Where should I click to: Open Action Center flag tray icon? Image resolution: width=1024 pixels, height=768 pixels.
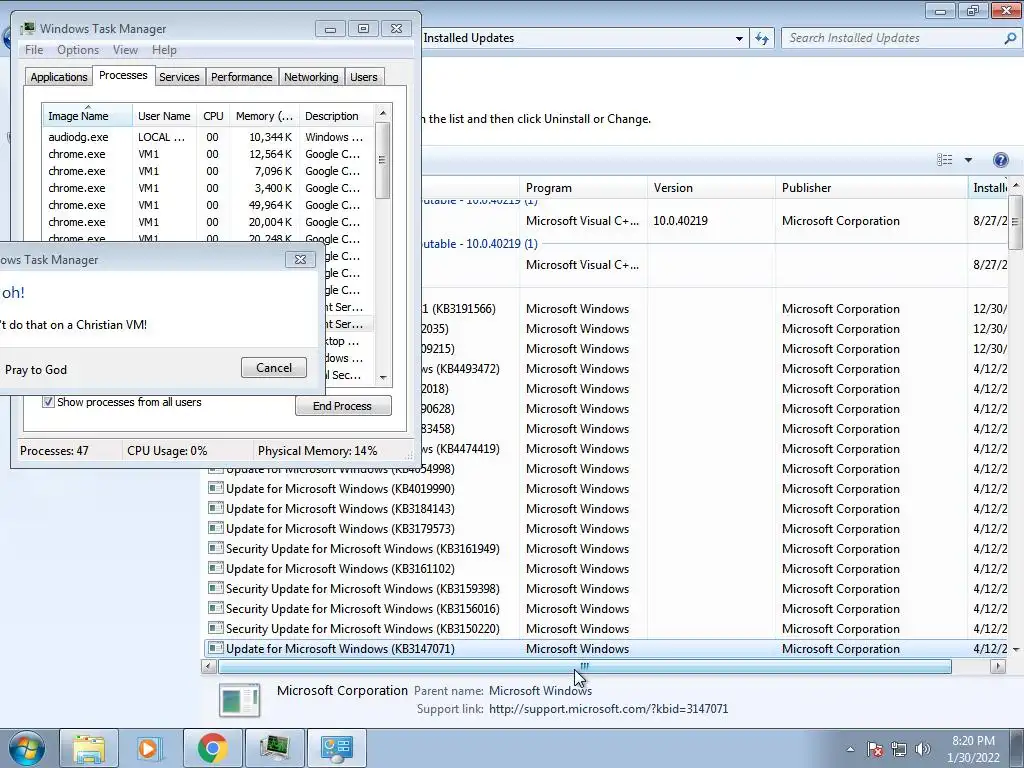click(875, 749)
